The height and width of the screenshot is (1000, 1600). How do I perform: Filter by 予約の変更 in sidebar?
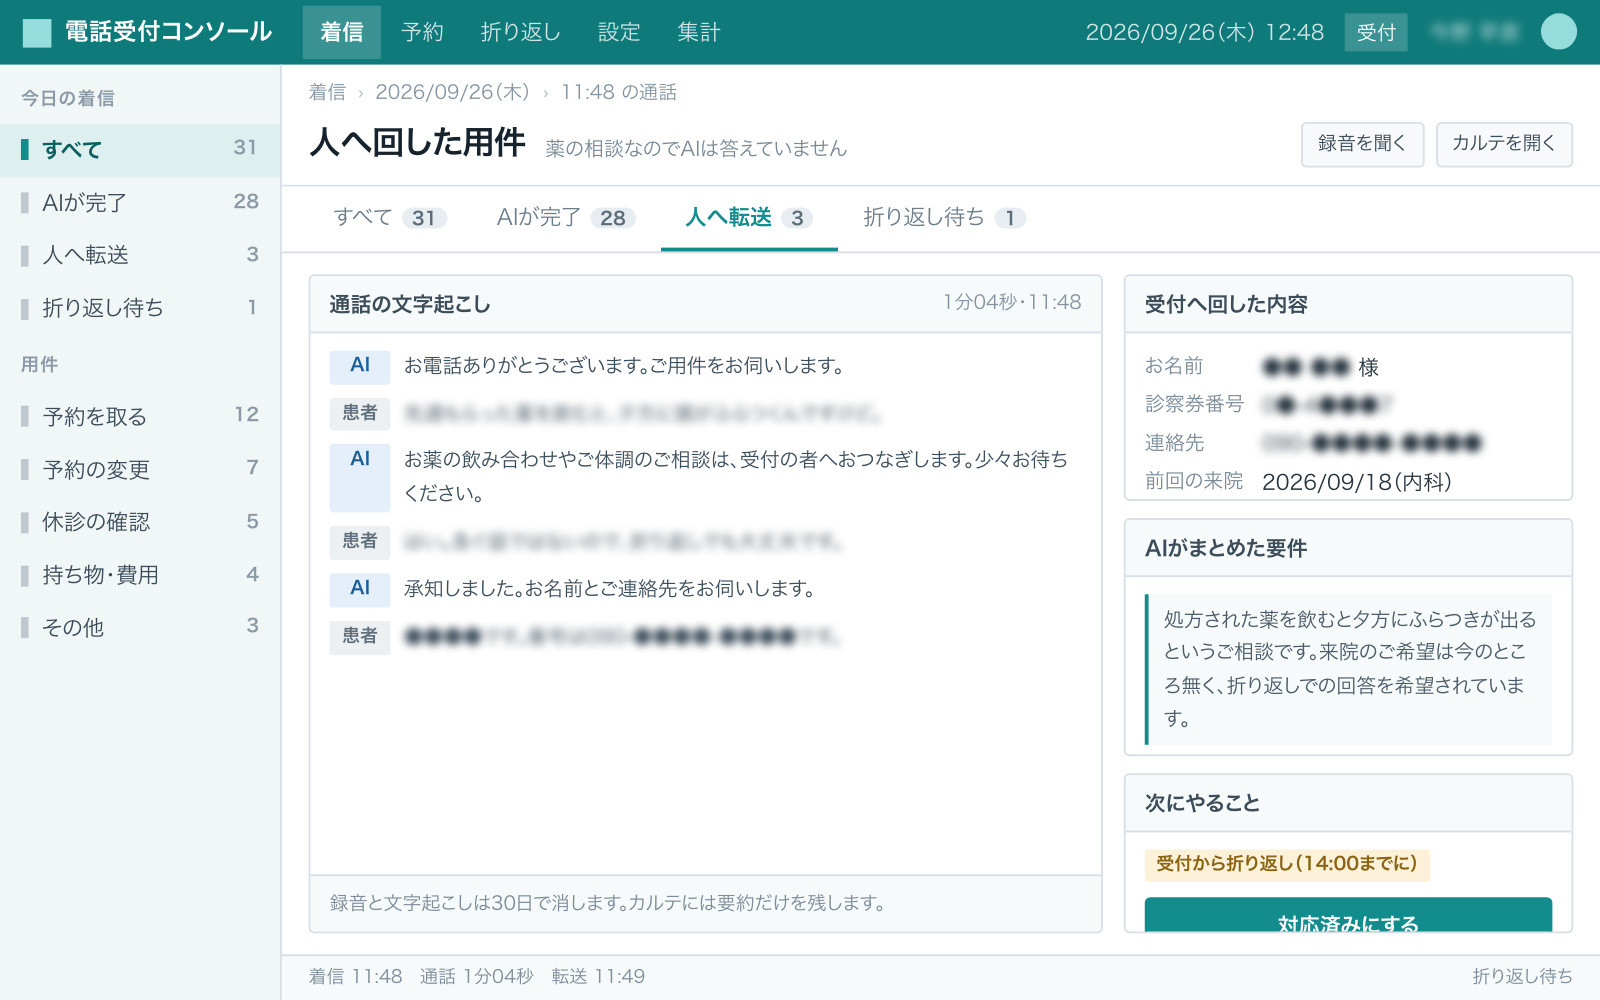[140, 469]
